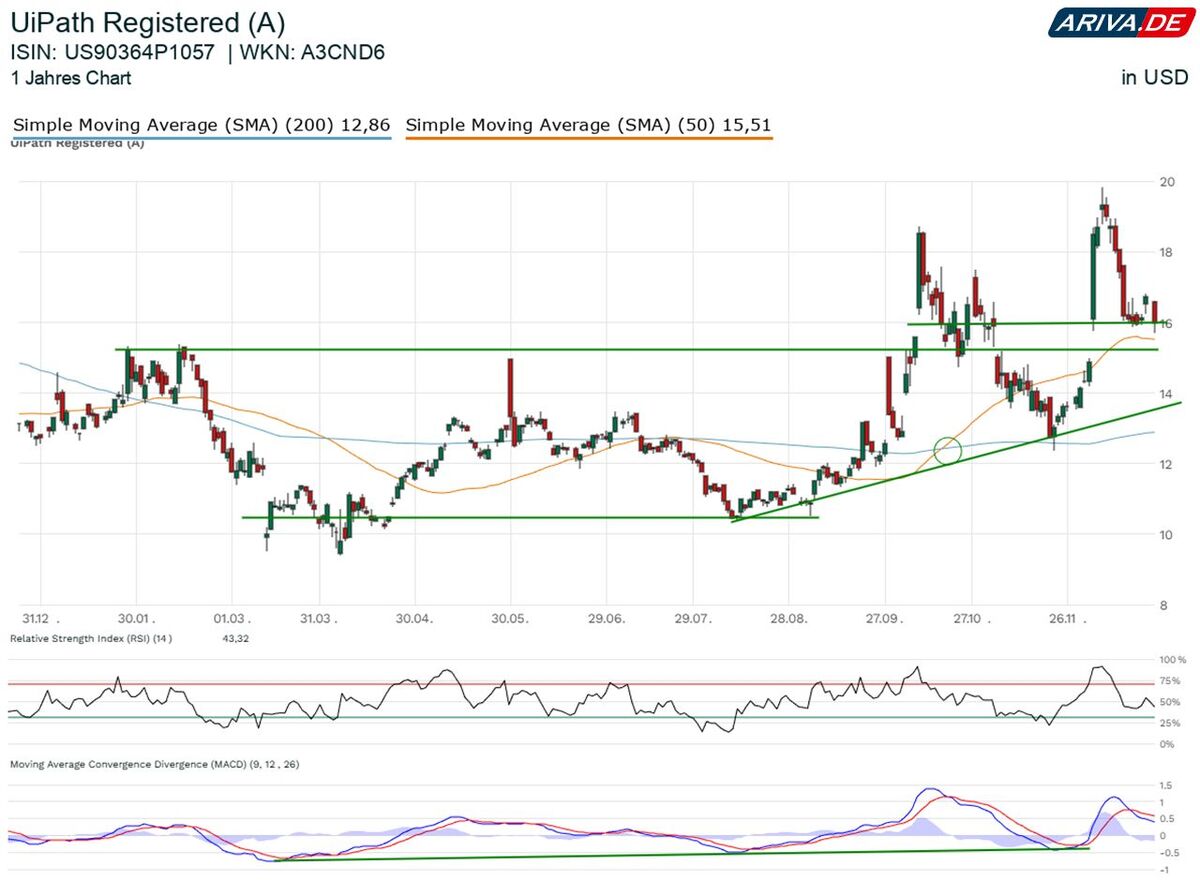Click the 1 Jahres Chart label
This screenshot has height=881, width=1200.
pyautogui.click(x=71, y=78)
